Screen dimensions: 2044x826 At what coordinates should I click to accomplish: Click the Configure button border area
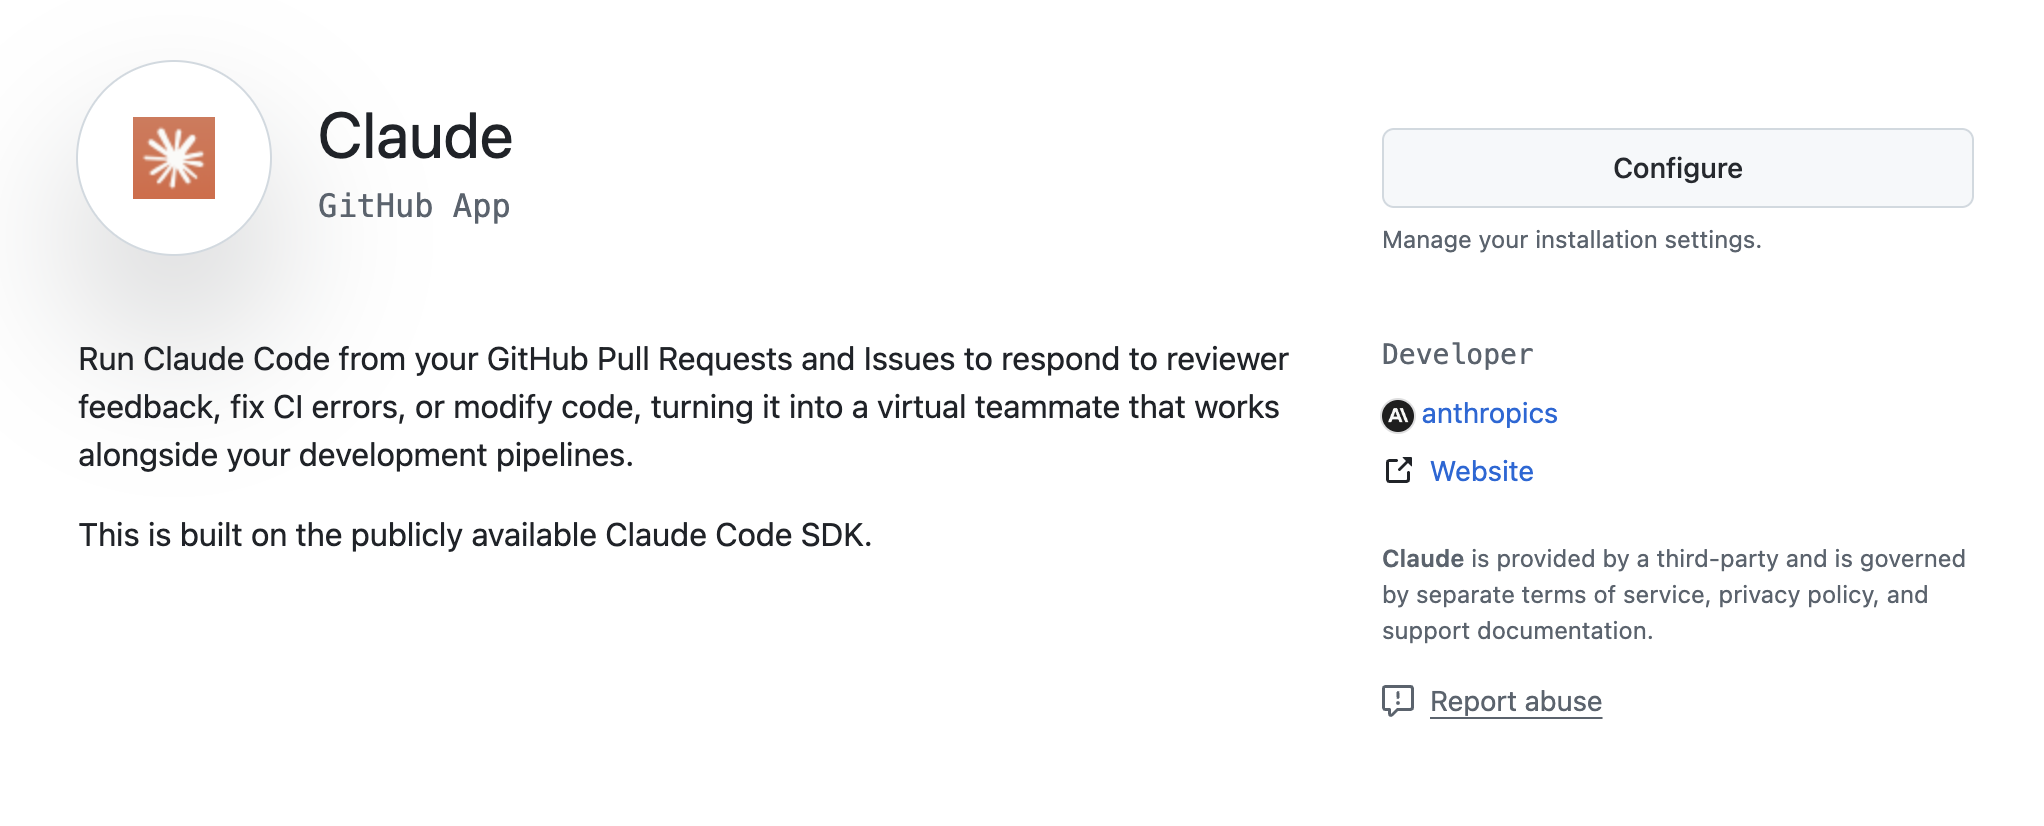1676,168
